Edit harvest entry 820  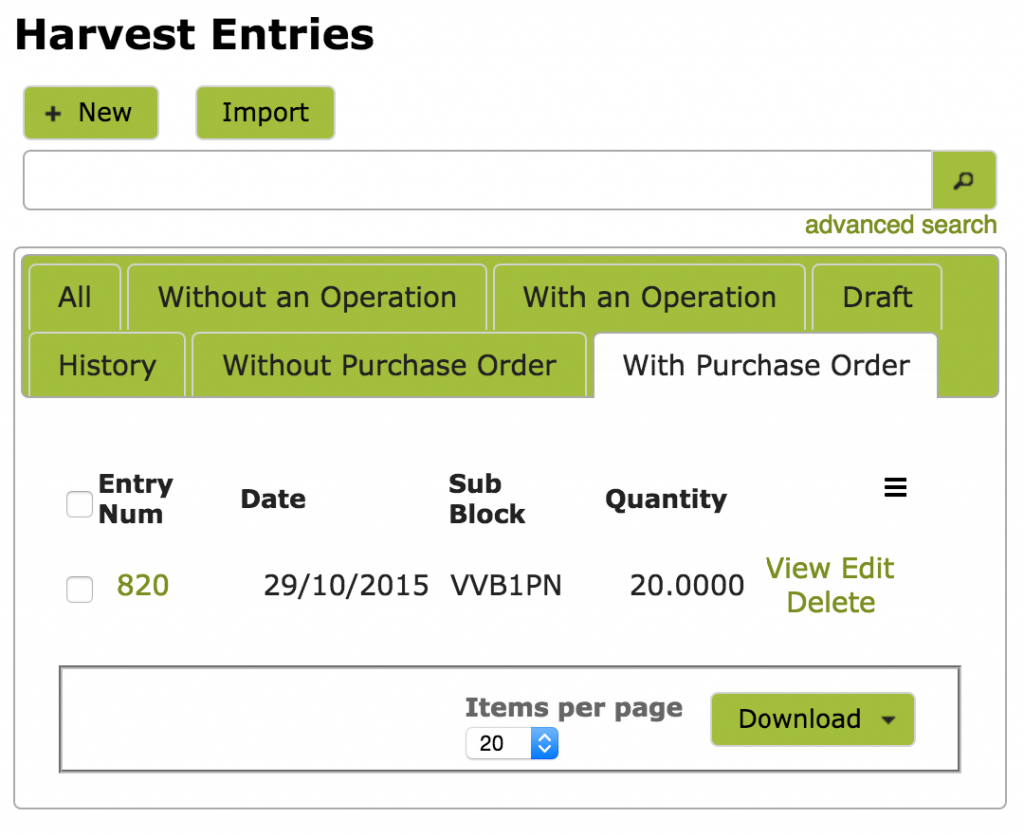click(x=868, y=568)
